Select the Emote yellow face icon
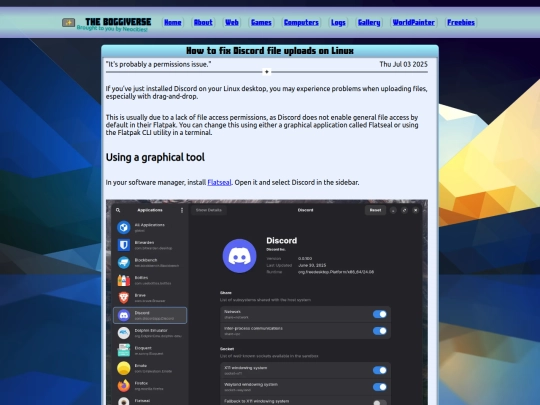 point(124,368)
